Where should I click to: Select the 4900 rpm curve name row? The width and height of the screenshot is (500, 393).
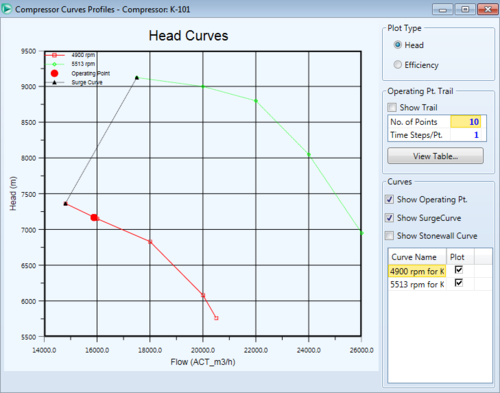(x=417, y=271)
